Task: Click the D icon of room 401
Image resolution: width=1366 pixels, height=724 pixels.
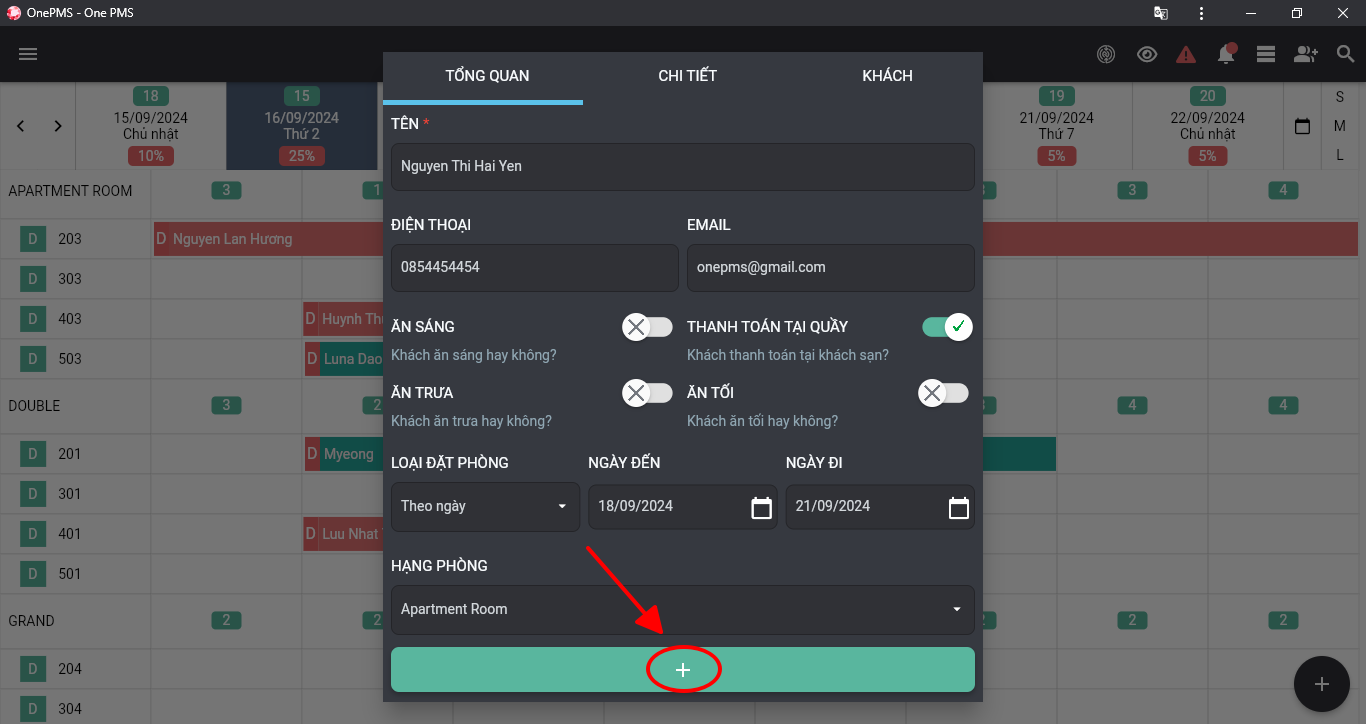Action: tap(32, 534)
